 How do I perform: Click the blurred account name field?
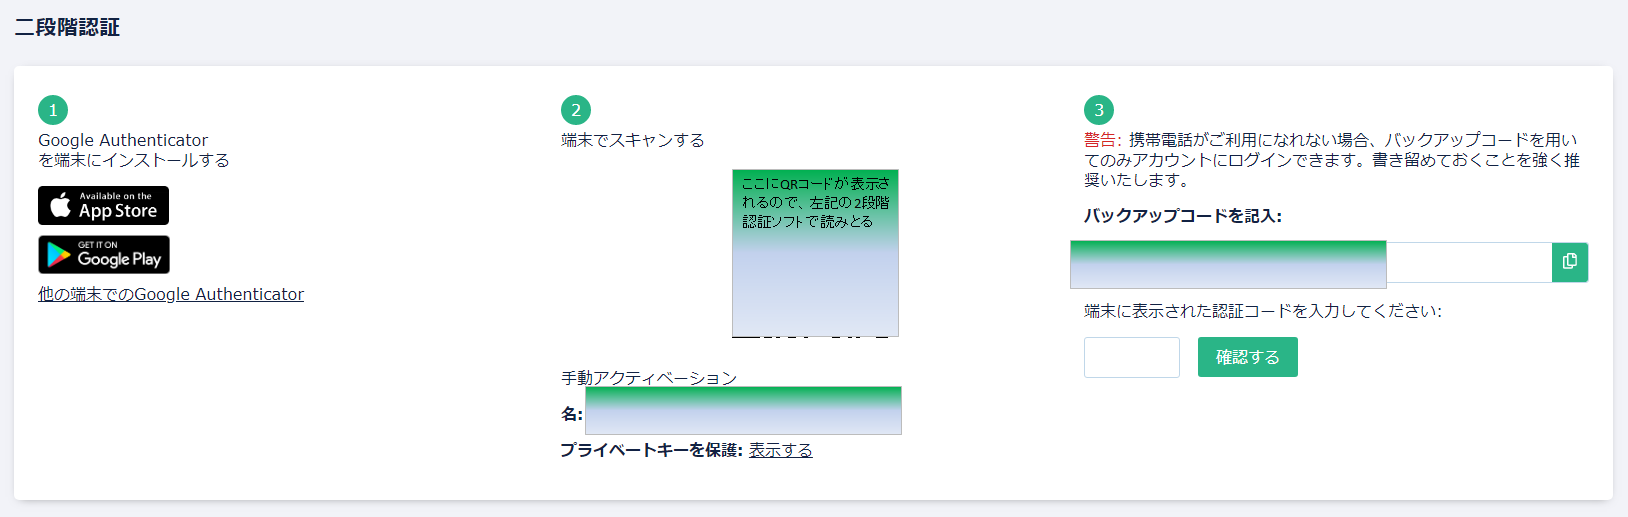(x=743, y=411)
